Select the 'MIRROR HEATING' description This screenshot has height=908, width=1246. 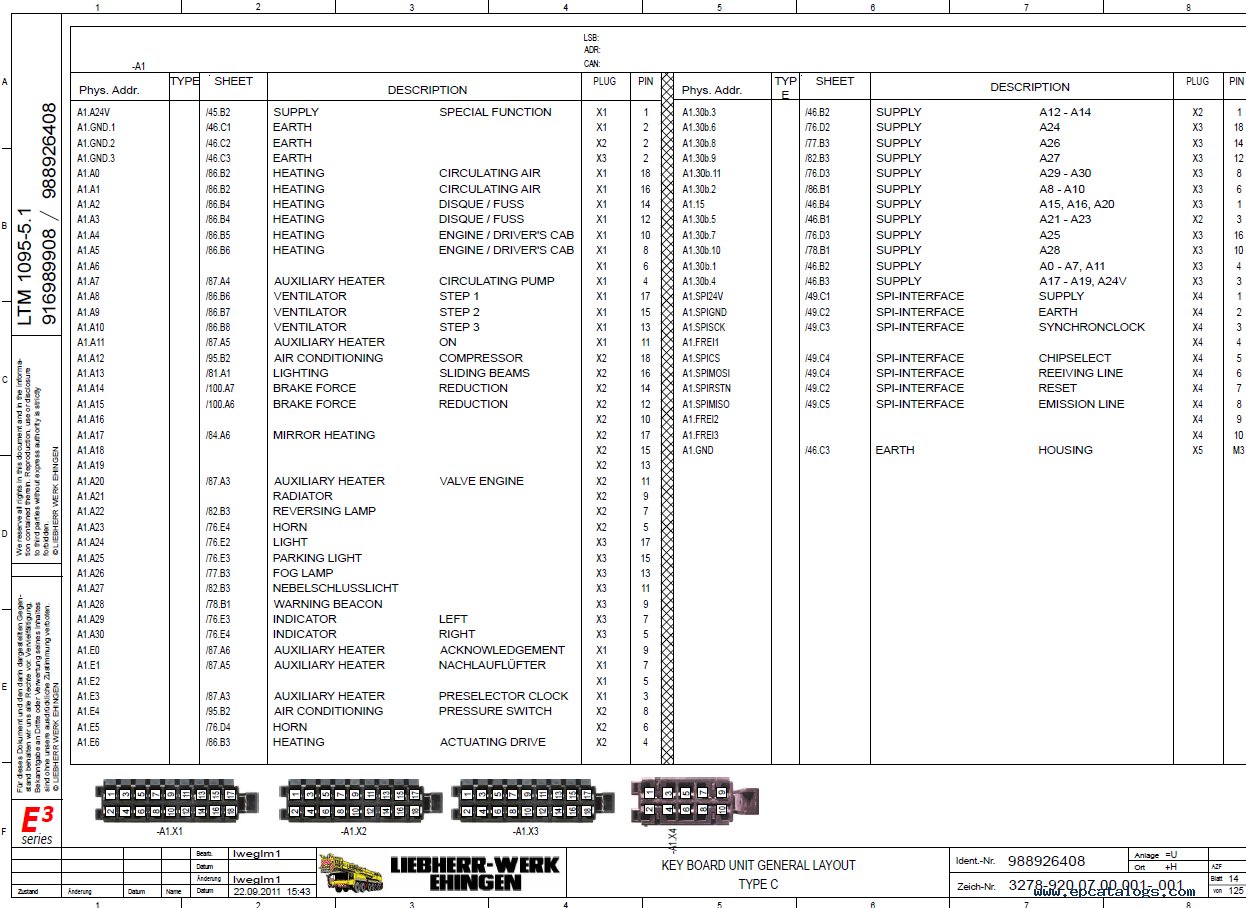324,435
